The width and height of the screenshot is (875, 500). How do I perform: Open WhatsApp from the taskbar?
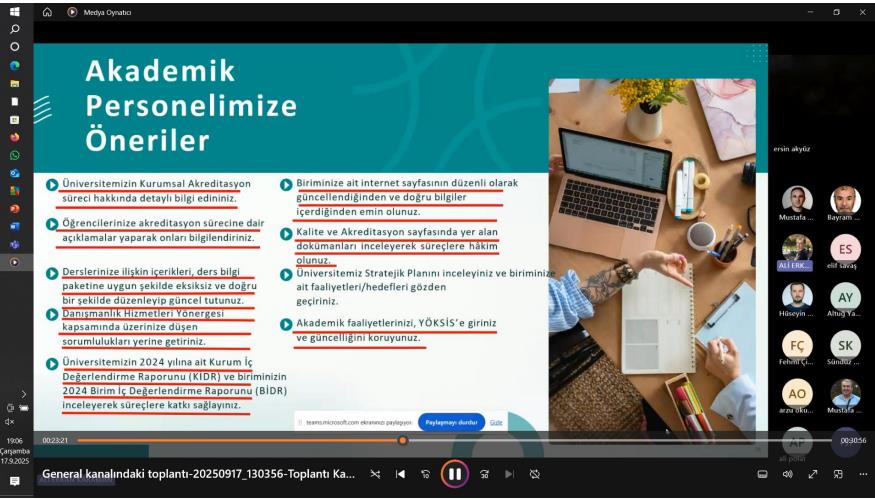pos(15,155)
